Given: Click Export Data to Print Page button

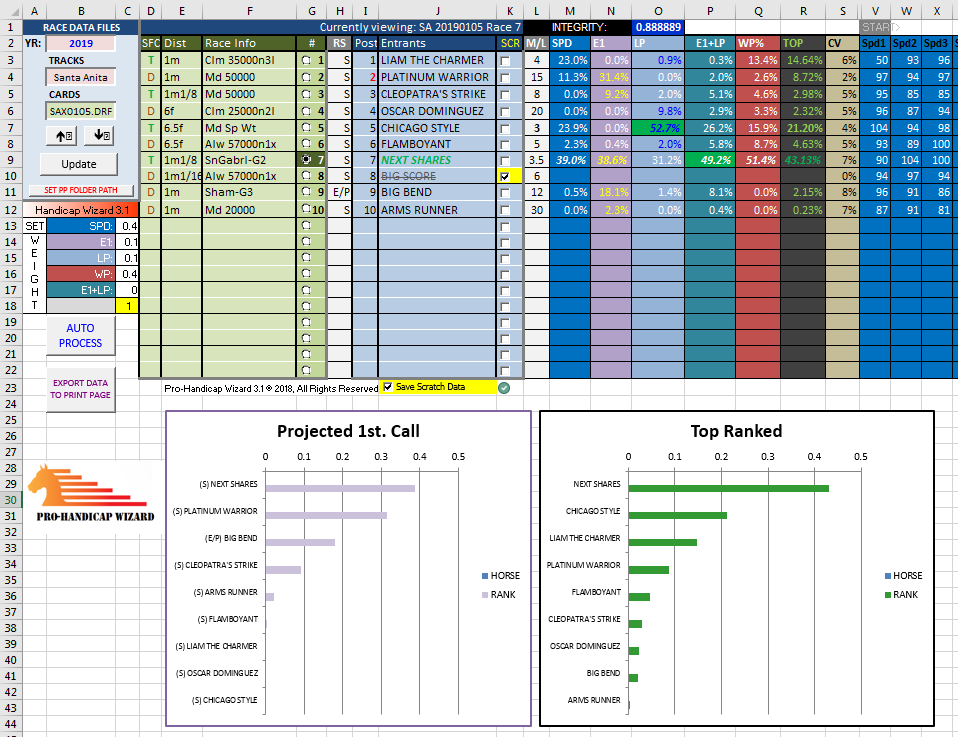Looking at the screenshot, I should click(80, 389).
